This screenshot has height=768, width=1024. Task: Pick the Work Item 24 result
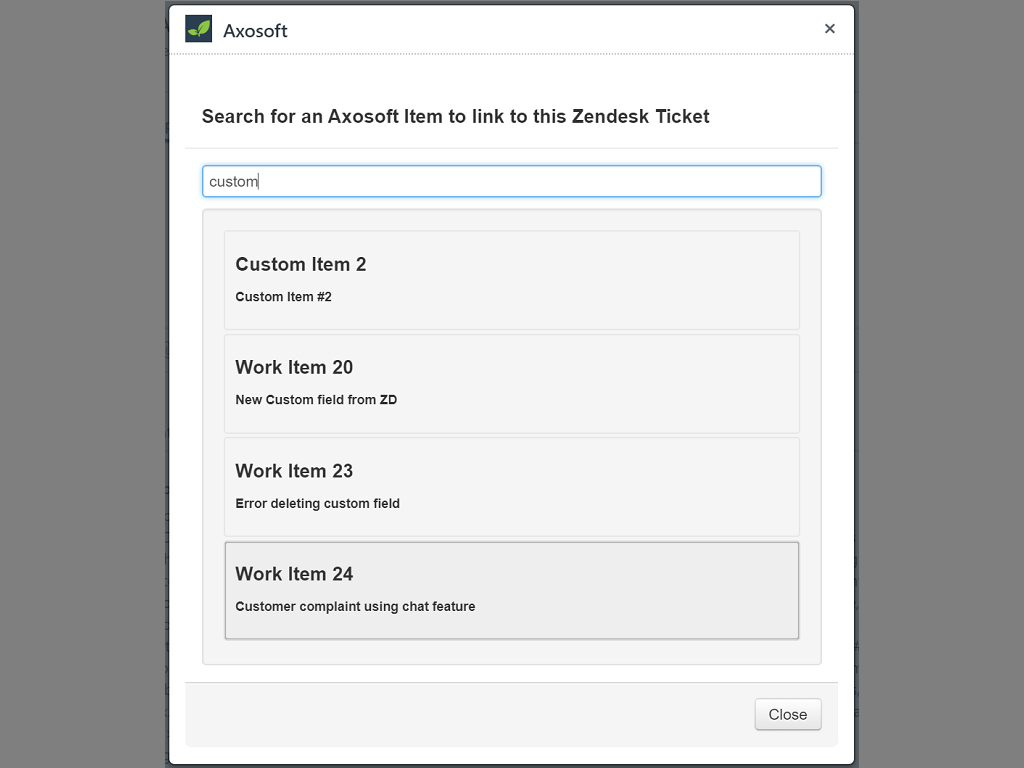coord(511,590)
